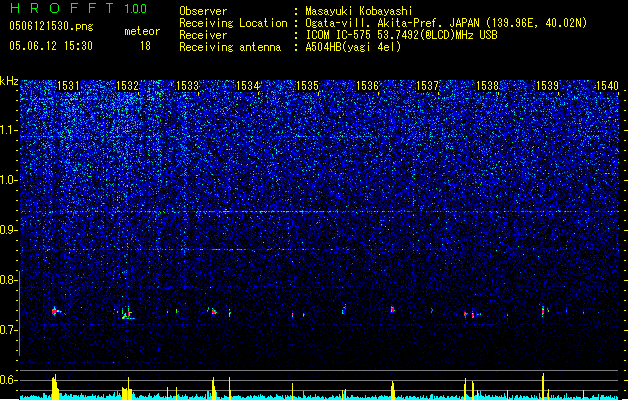Click the 1536 time marker
629x400 pixels.
(367, 86)
